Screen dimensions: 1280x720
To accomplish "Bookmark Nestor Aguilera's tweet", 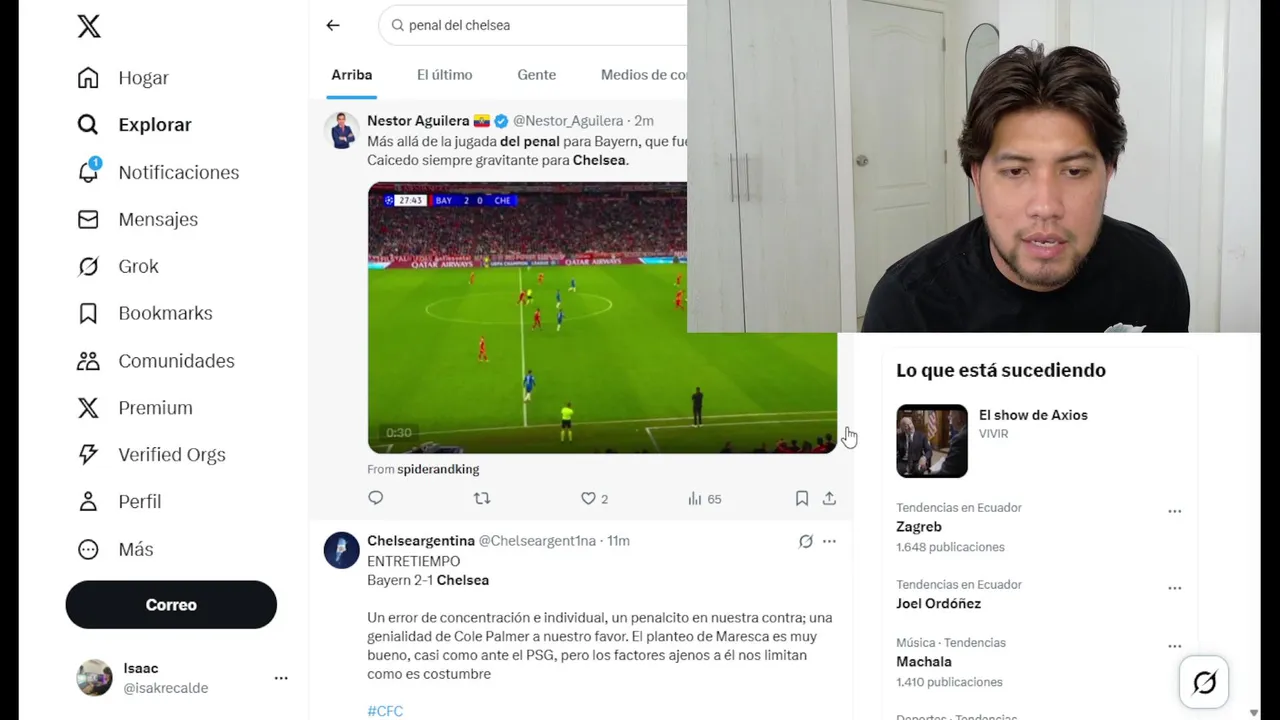I will coord(801,498).
